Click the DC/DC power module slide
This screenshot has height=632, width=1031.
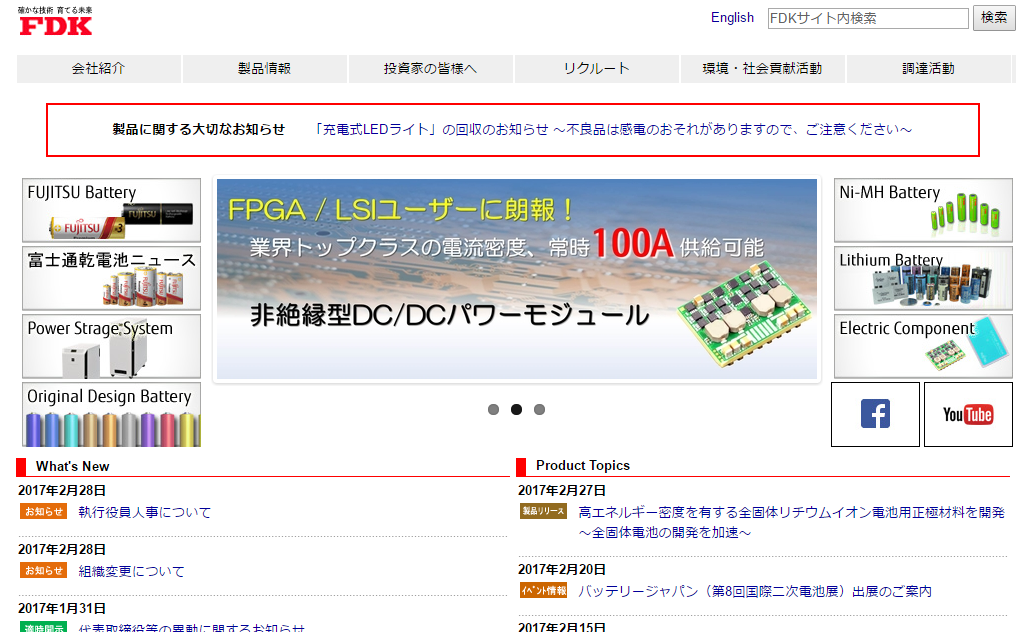[x=517, y=280]
